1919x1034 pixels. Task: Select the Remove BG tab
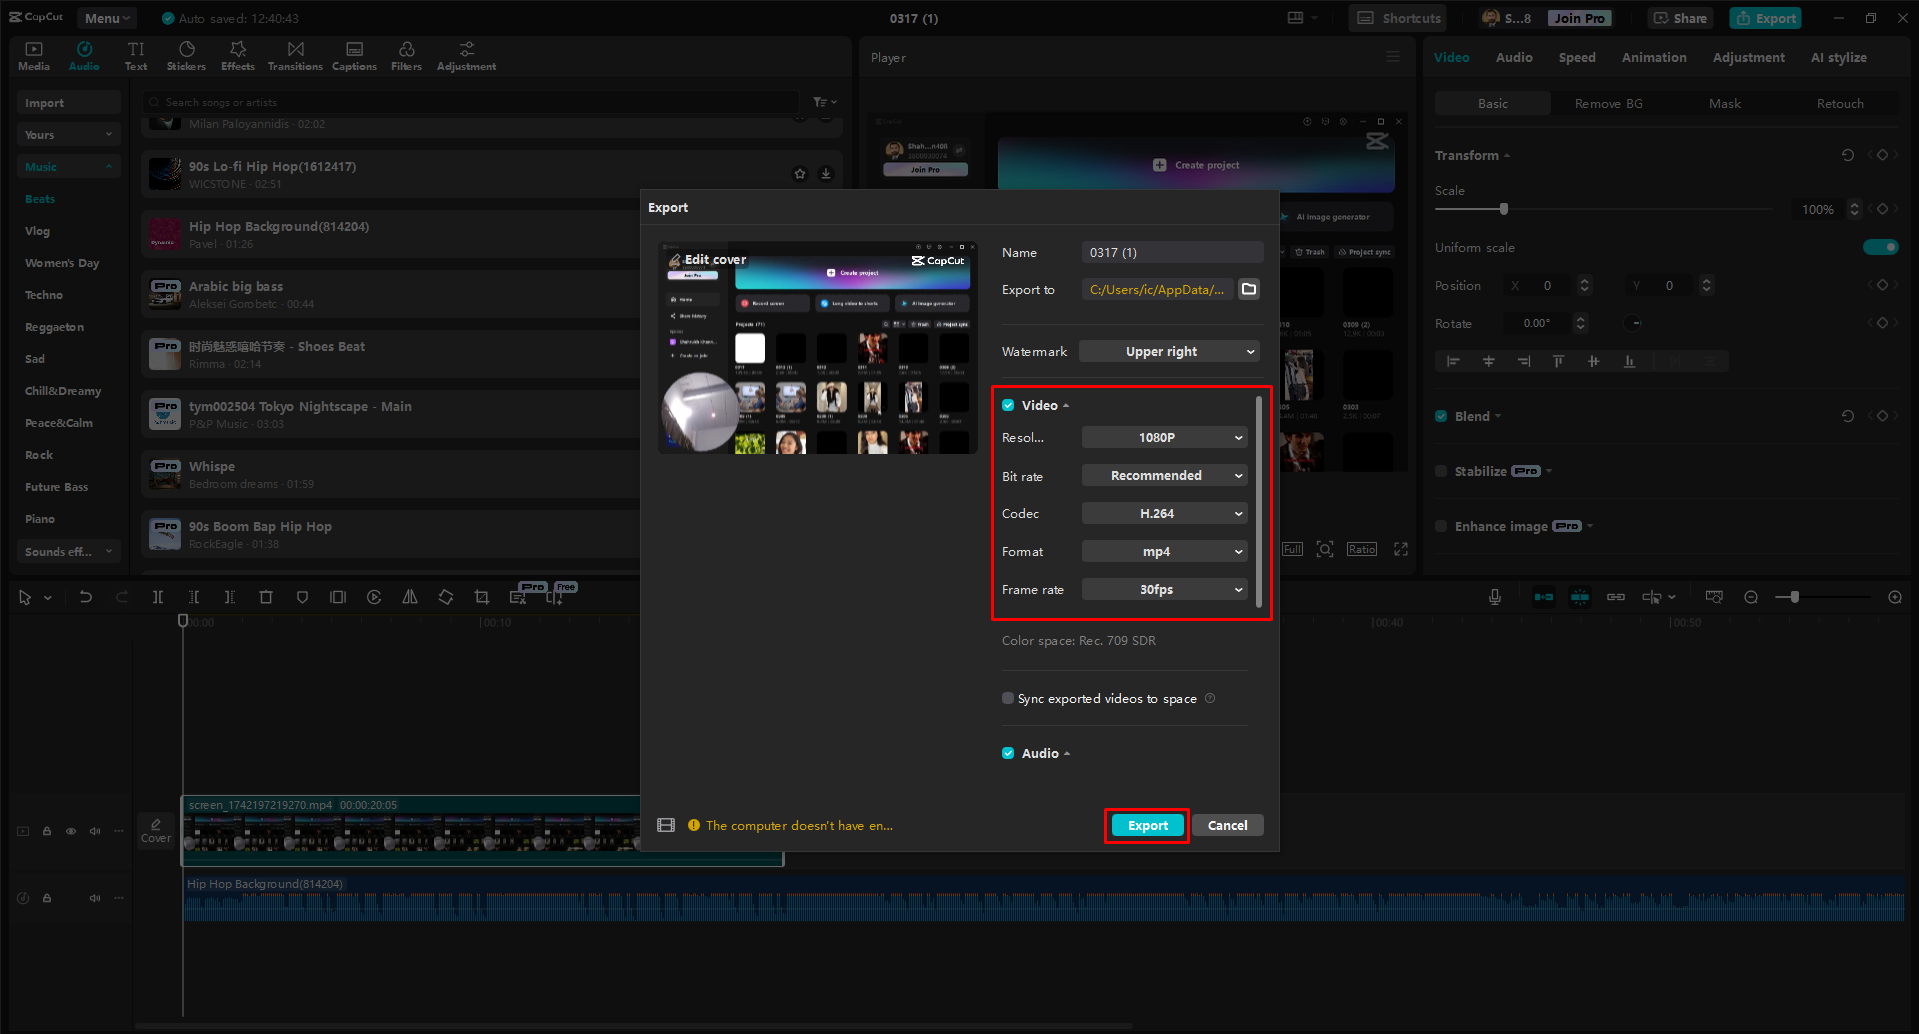pyautogui.click(x=1608, y=103)
